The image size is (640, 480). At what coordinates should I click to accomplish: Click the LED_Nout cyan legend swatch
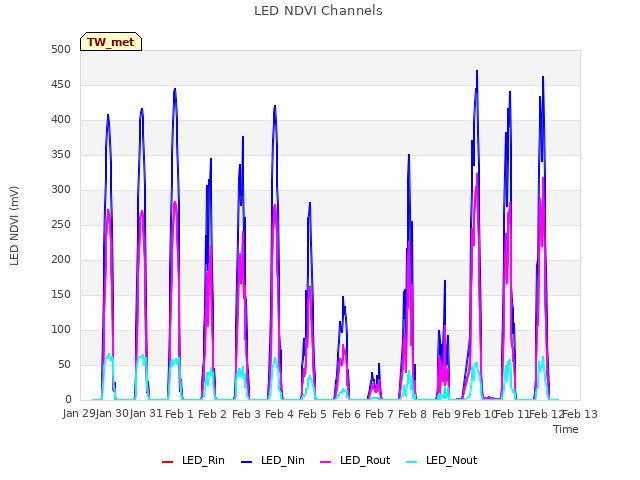[x=412, y=462]
